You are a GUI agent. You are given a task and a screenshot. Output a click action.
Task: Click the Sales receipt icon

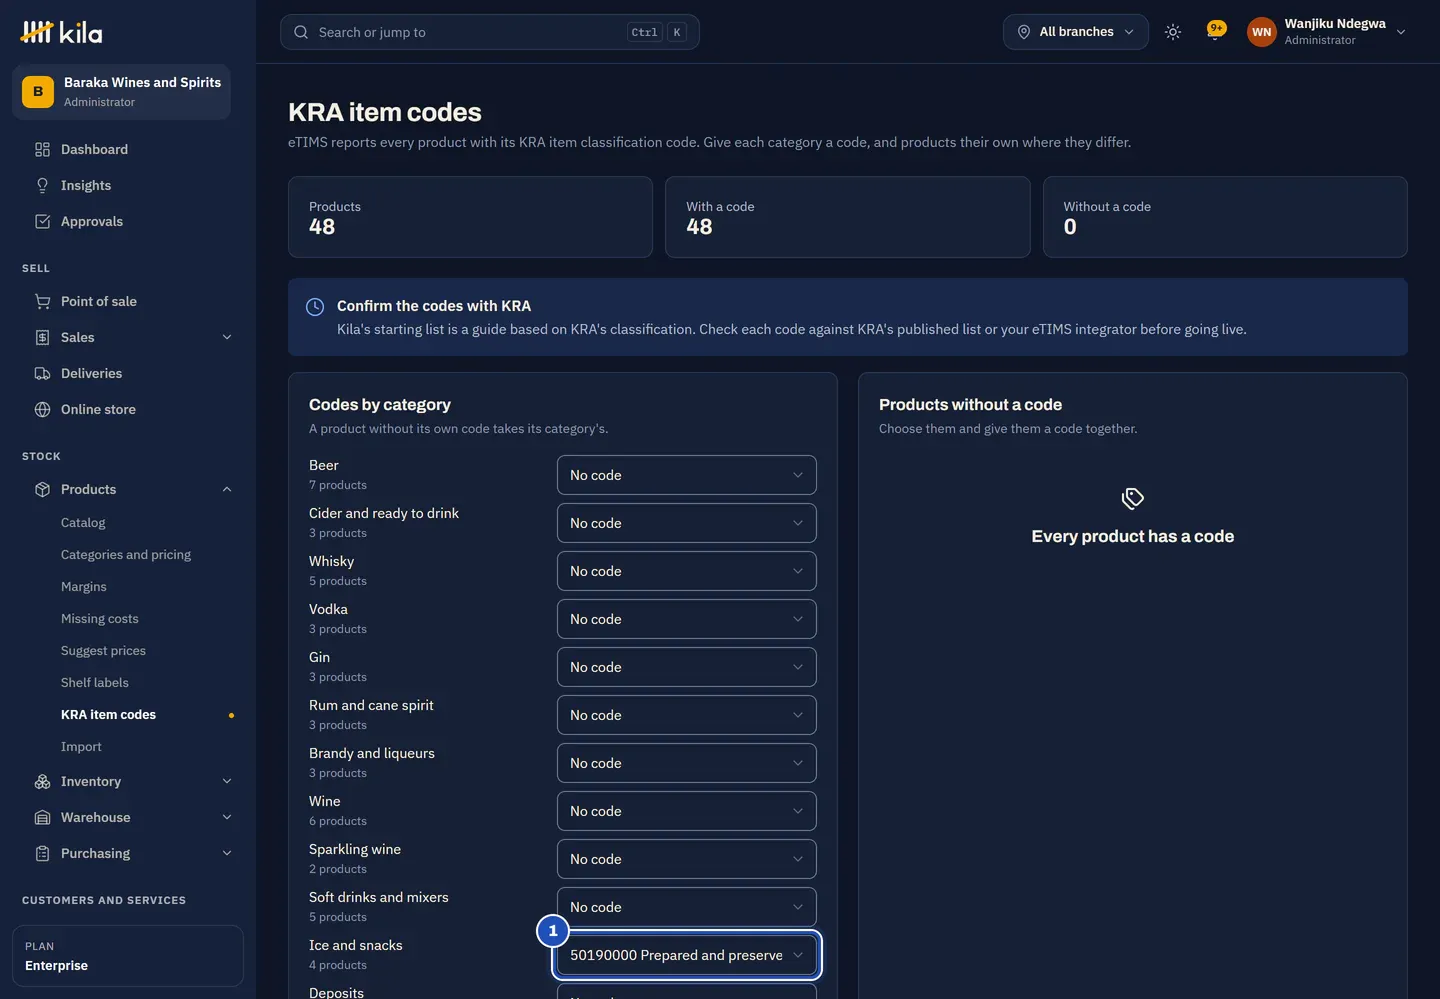(42, 337)
